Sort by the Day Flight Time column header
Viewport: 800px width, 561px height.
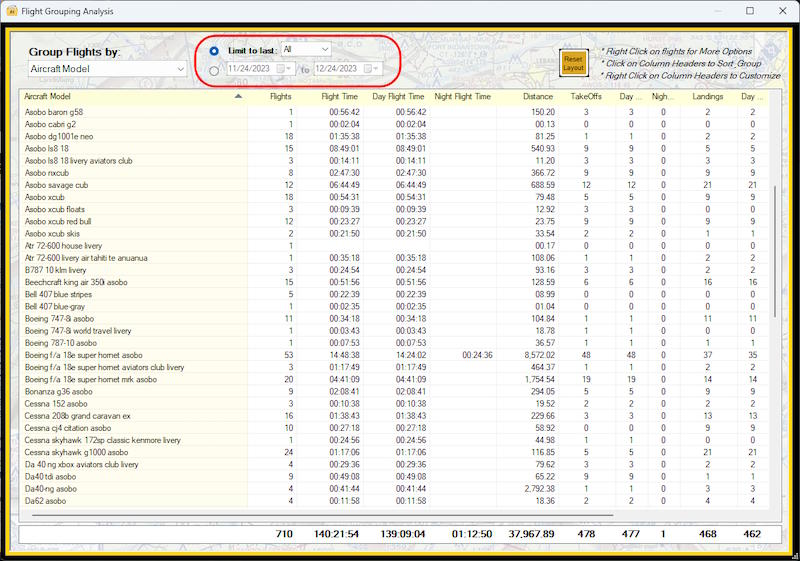[398, 96]
